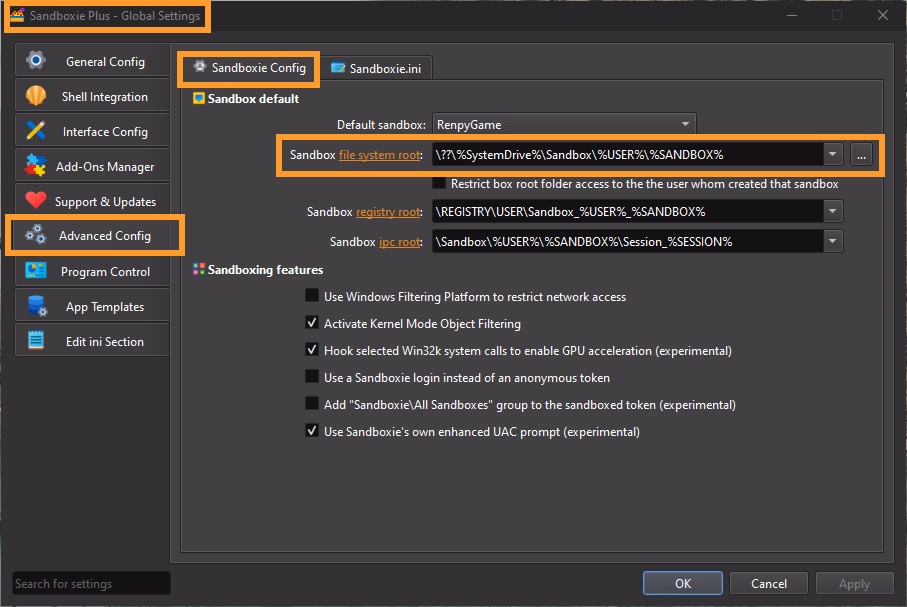Click the Support & Updates heart icon
907x607 pixels.
click(36, 201)
